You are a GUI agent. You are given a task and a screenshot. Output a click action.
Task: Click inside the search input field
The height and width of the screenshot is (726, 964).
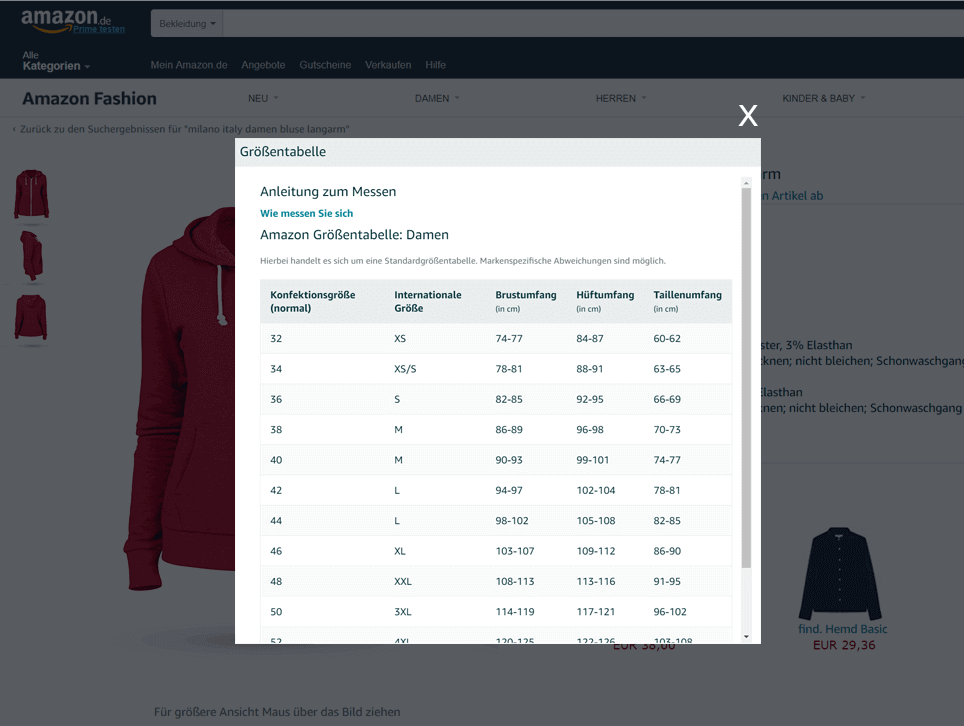point(450,23)
